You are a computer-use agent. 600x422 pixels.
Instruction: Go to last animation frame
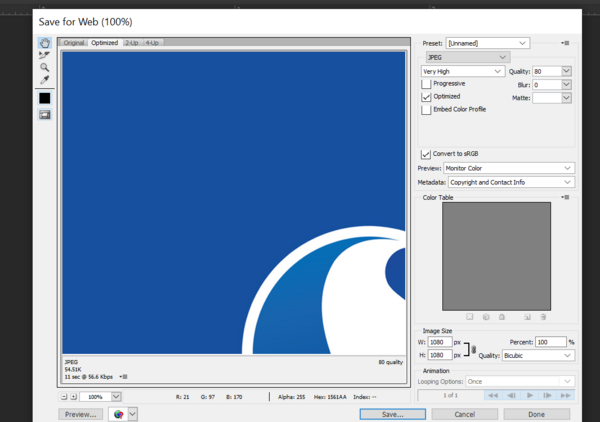click(x=566, y=395)
